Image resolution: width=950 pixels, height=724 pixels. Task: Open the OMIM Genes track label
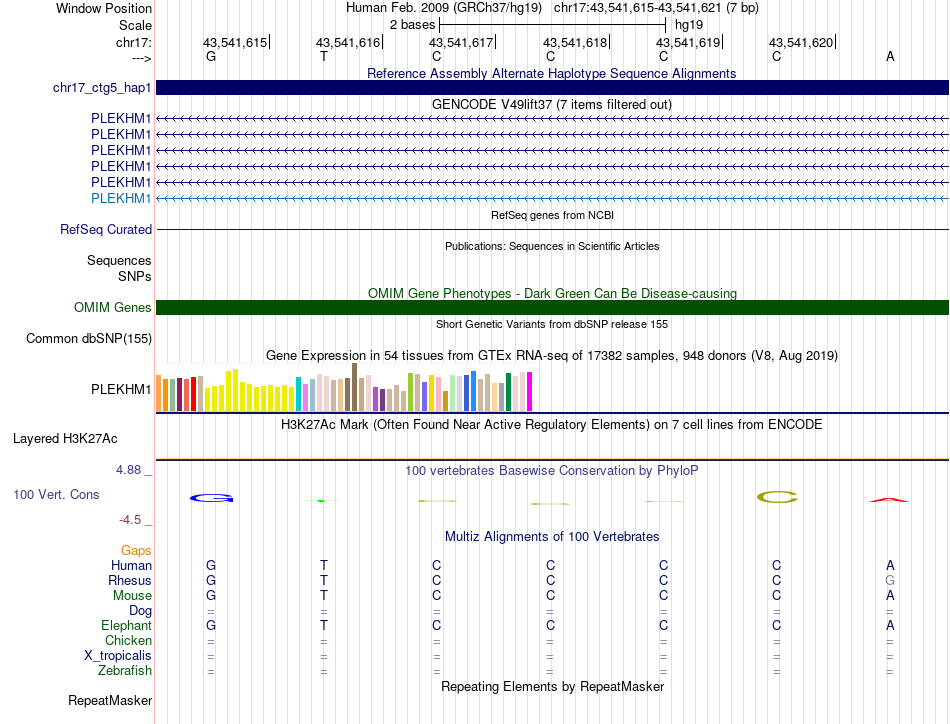coord(113,307)
